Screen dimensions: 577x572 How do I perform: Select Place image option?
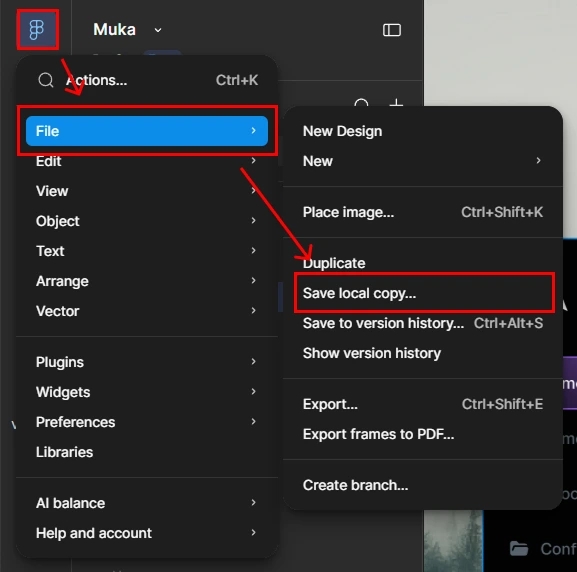click(x=423, y=212)
